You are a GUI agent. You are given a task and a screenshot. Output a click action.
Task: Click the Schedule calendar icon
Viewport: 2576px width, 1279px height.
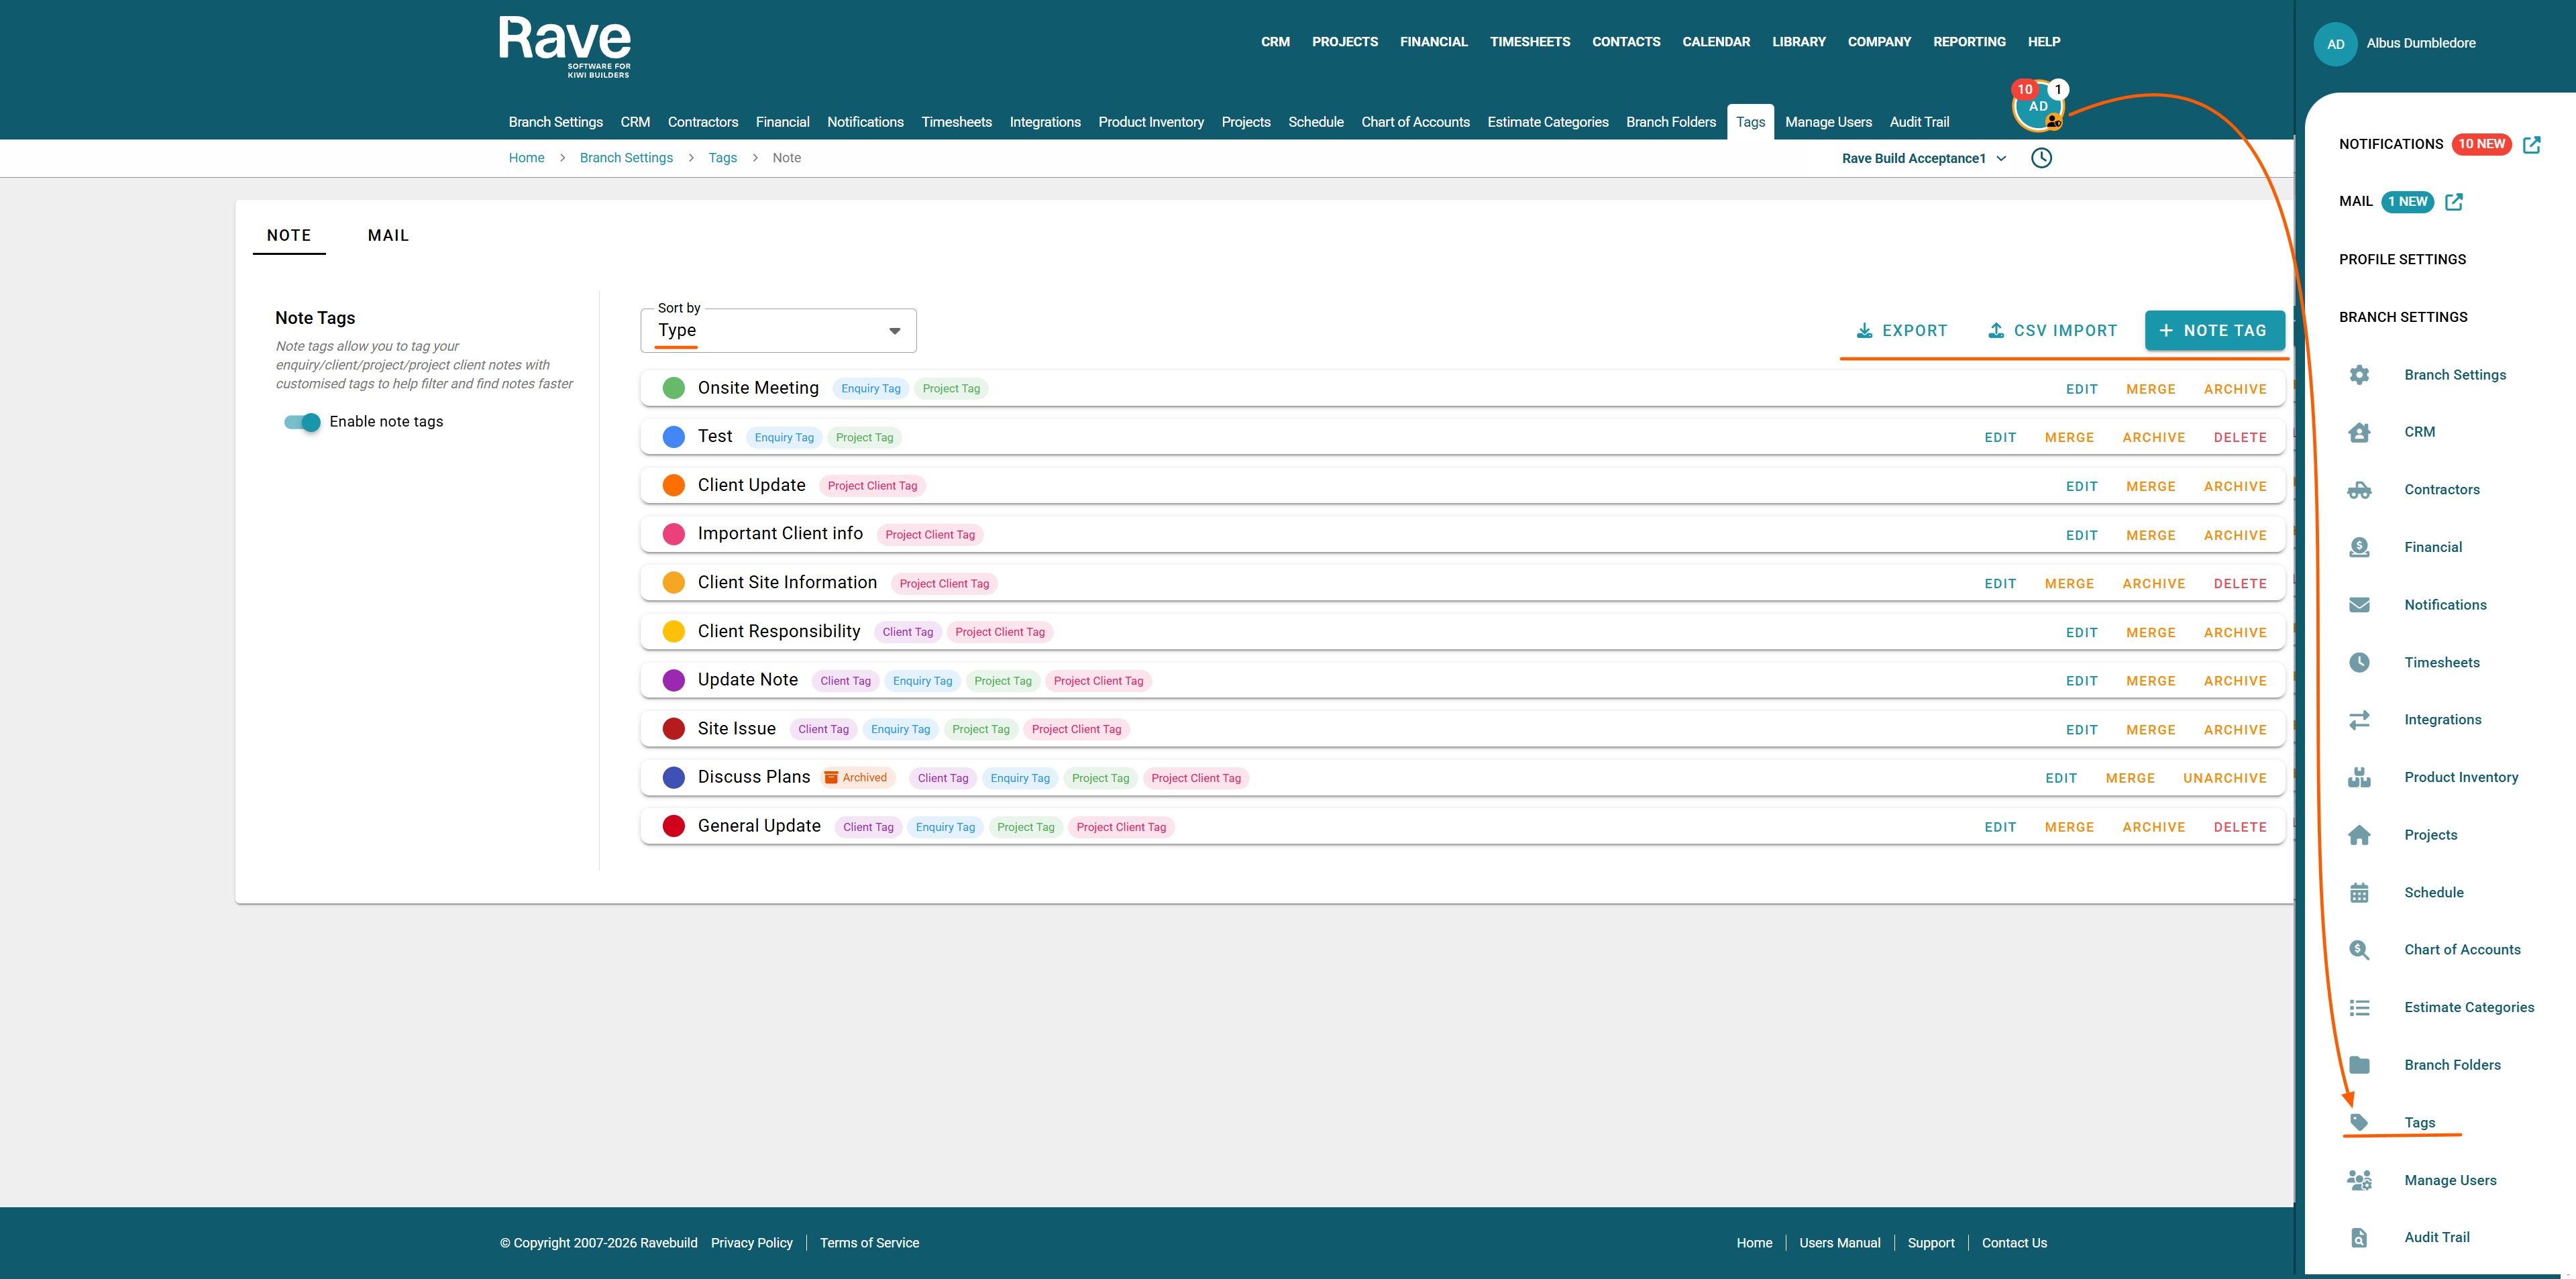pyautogui.click(x=2359, y=893)
